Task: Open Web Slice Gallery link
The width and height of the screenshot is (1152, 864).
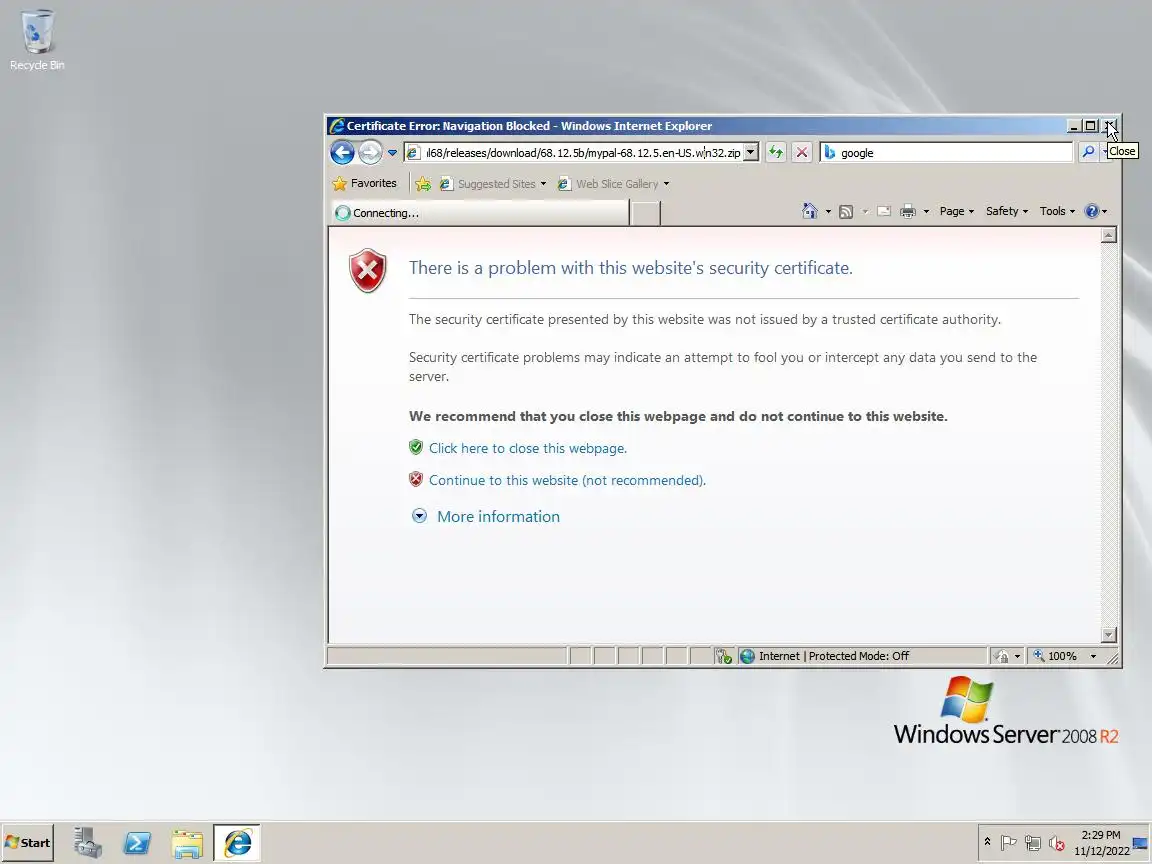Action: pyautogui.click(x=613, y=184)
